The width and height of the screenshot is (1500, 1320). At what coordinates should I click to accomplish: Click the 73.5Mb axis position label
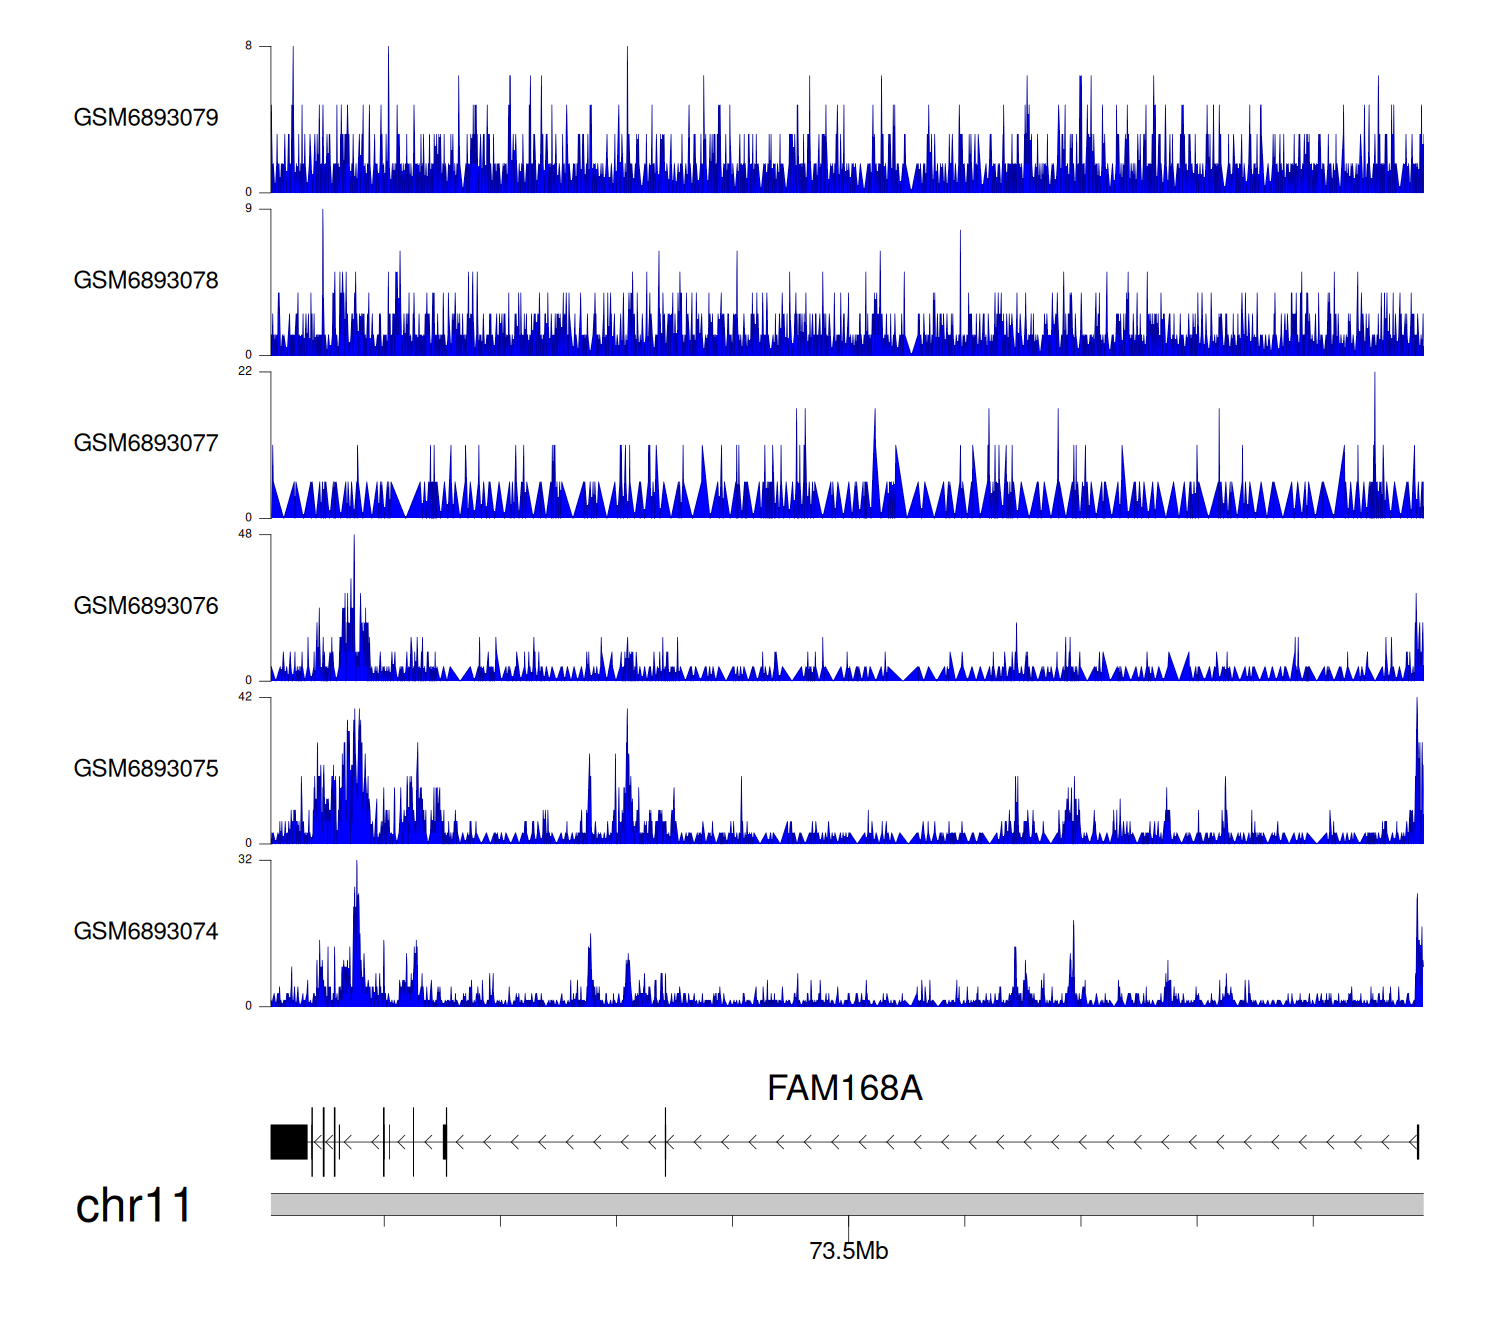click(x=848, y=1251)
